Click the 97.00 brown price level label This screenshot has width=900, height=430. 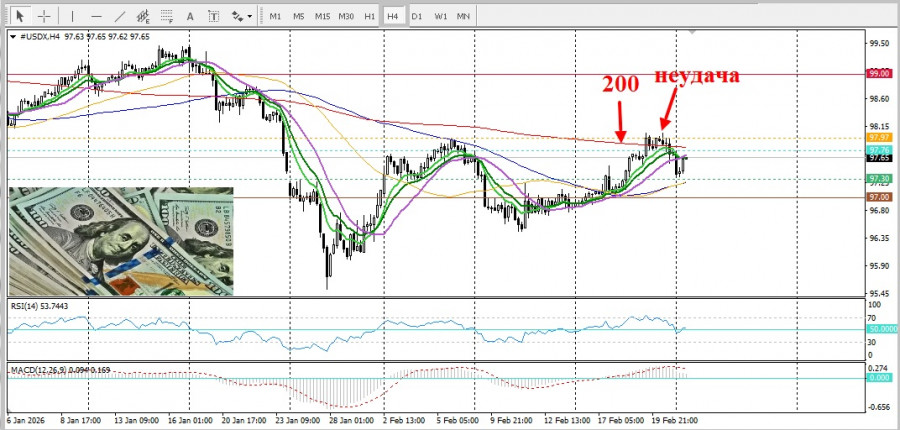(879, 197)
